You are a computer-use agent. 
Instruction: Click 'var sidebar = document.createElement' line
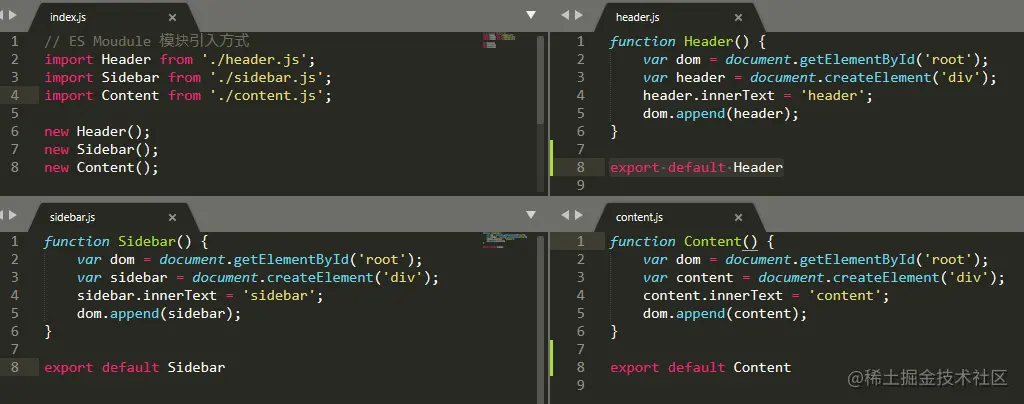(x=258, y=277)
